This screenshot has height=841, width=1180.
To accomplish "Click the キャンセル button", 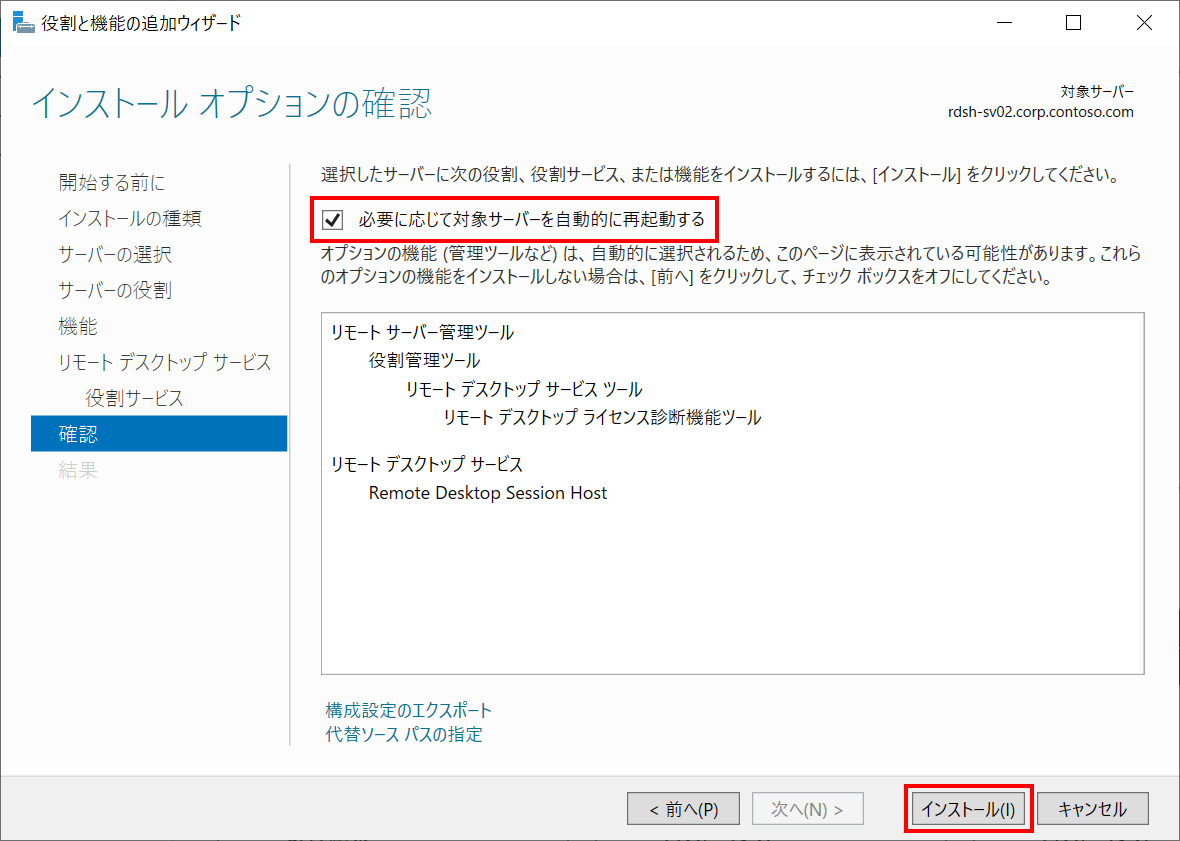I will [1092, 808].
